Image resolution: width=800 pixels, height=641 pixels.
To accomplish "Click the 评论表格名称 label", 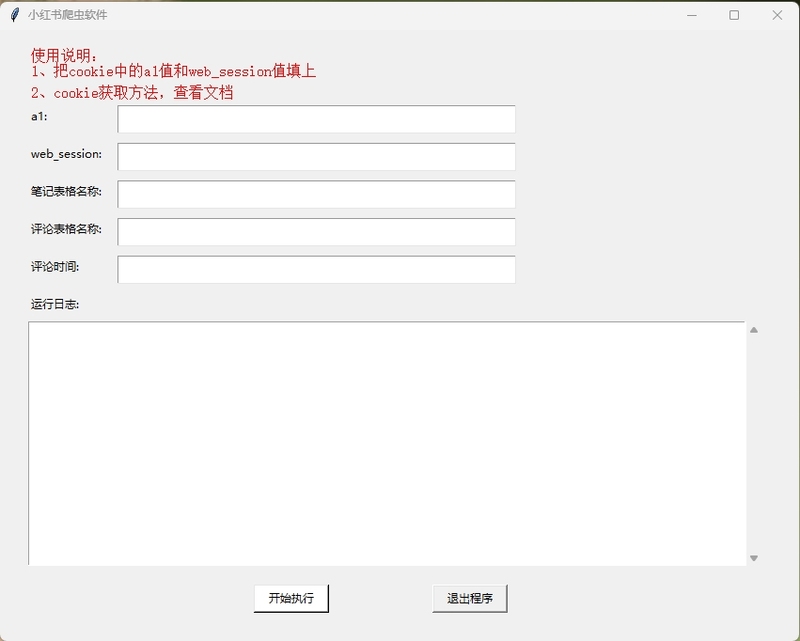I will tap(66, 229).
